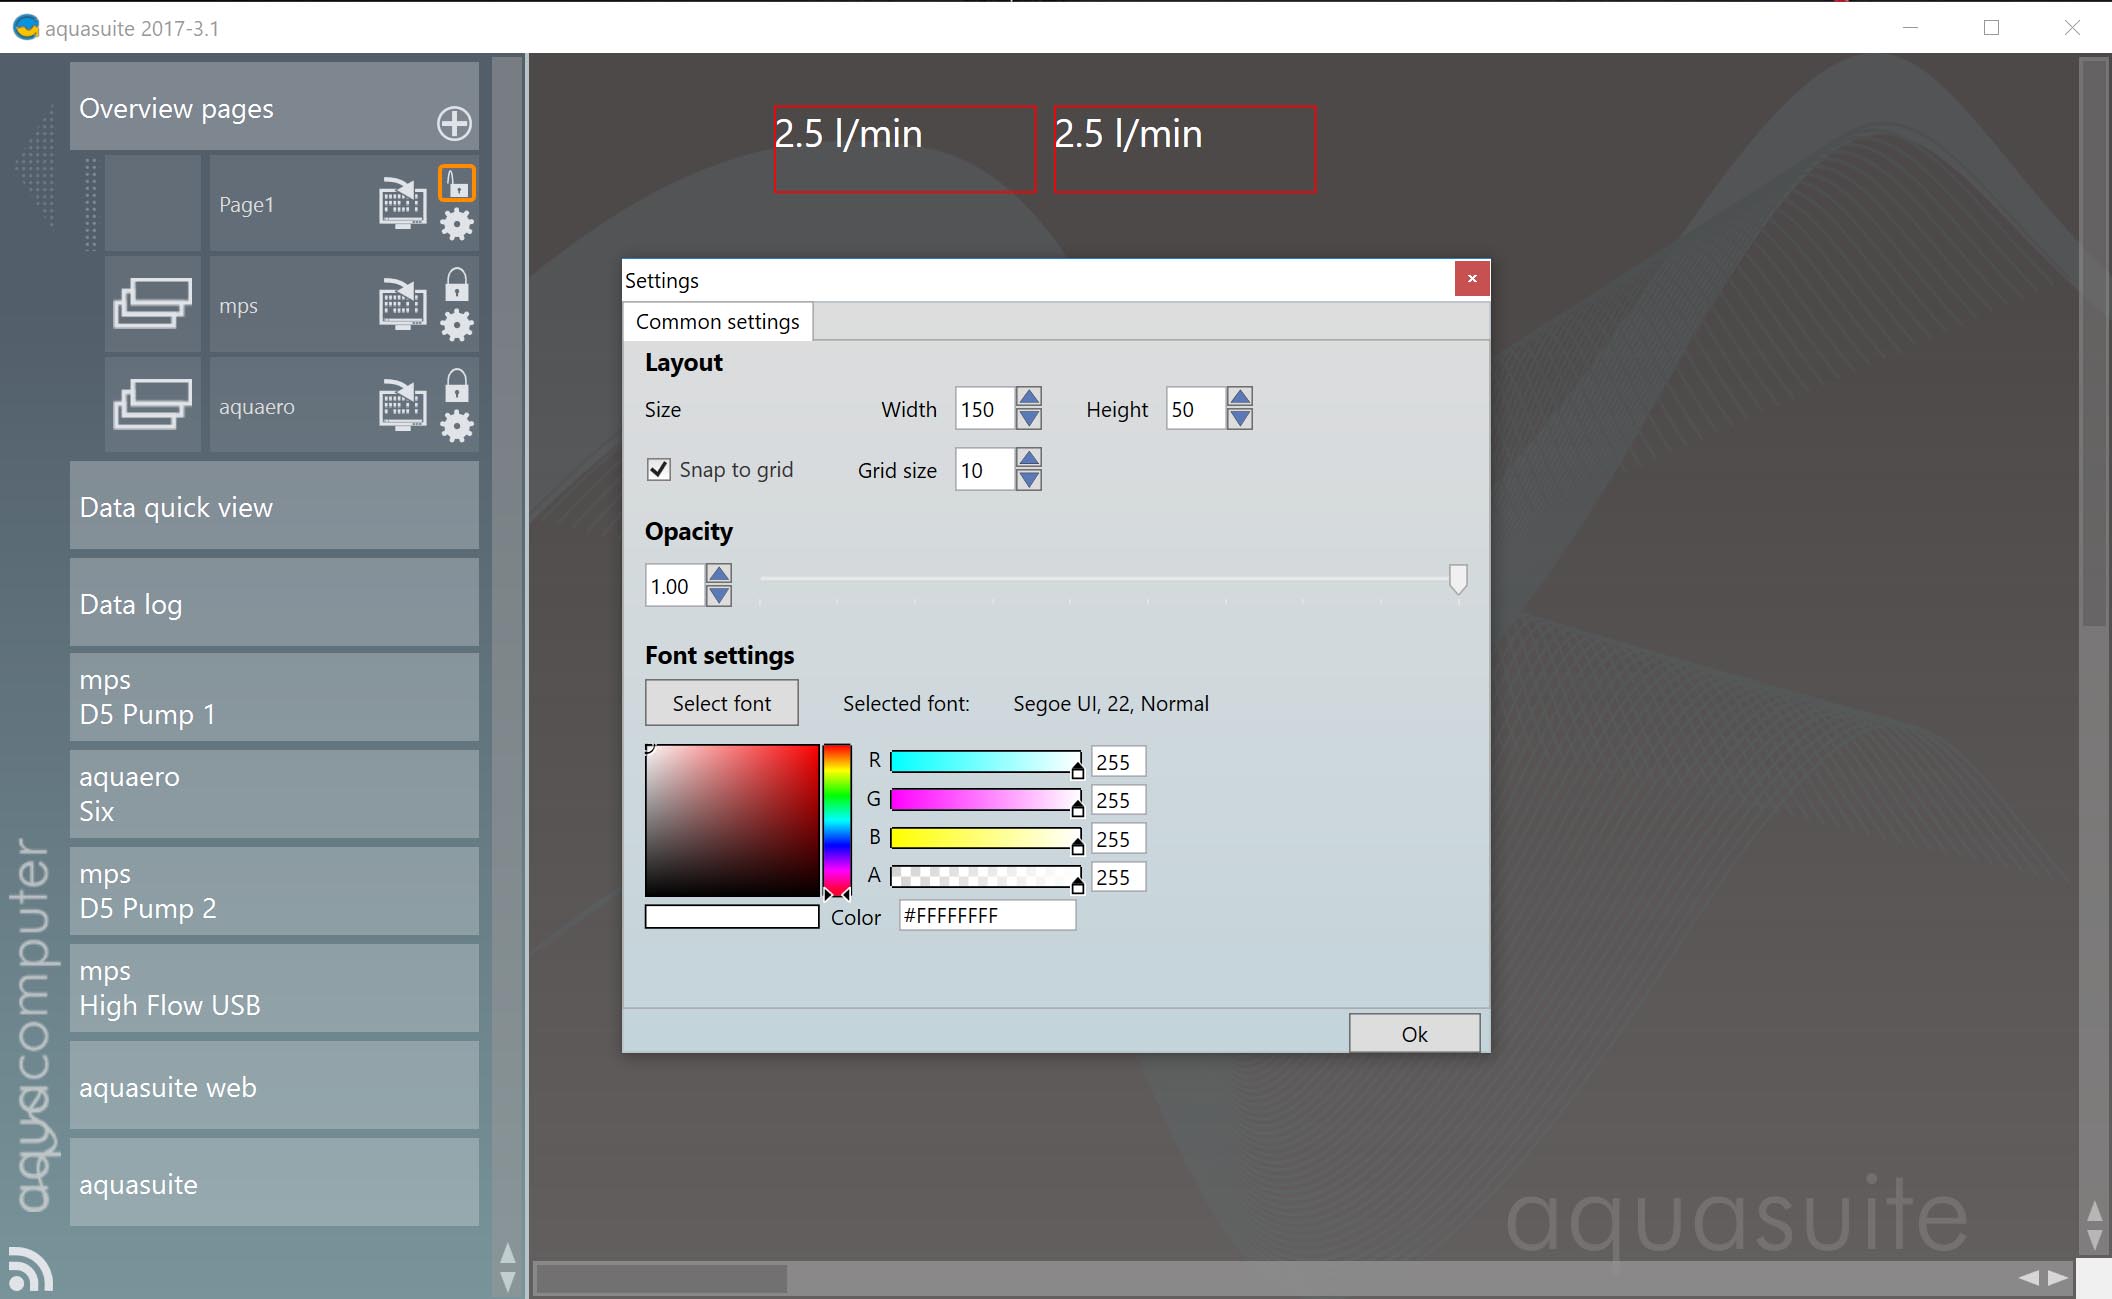Open Page1 settings gear icon
Viewport: 2112px width, 1299px height.
457,224
